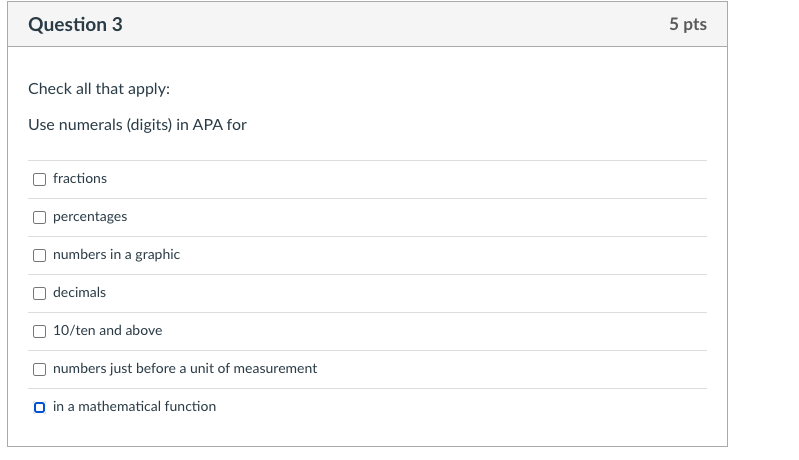799x460 pixels.
Task: Click 'numbers just before a unit of measurement' label
Action: 185,368
